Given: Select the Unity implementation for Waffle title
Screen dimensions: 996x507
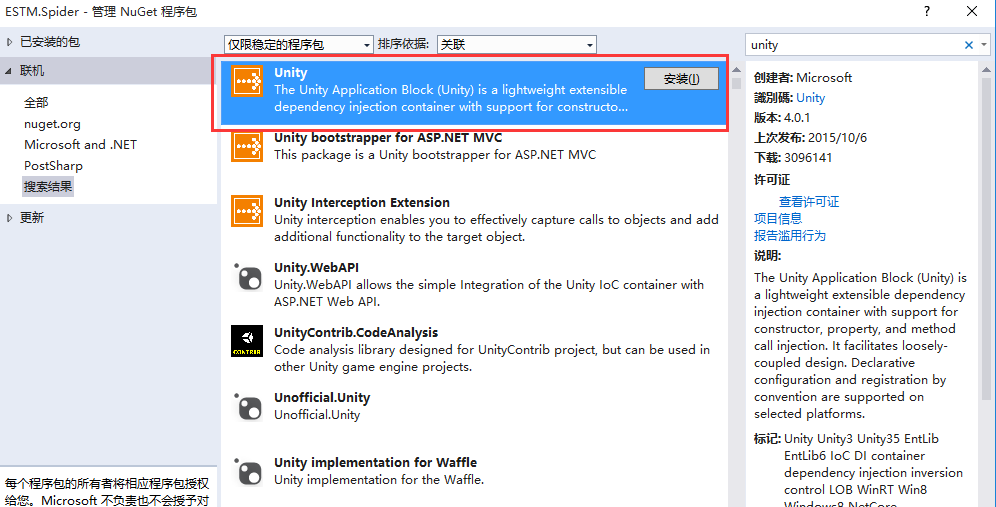Looking at the screenshot, I should tap(375, 463).
